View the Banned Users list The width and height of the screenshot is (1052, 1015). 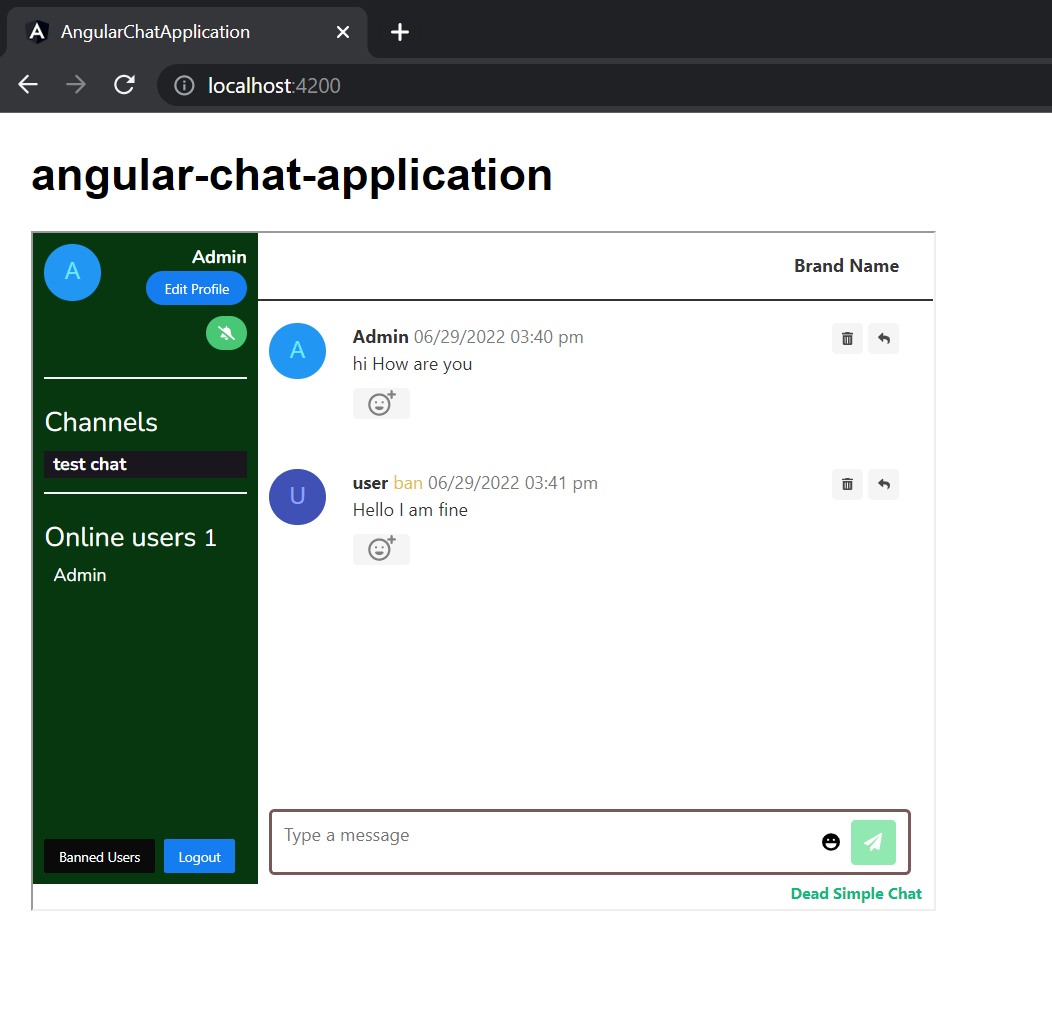(x=99, y=856)
